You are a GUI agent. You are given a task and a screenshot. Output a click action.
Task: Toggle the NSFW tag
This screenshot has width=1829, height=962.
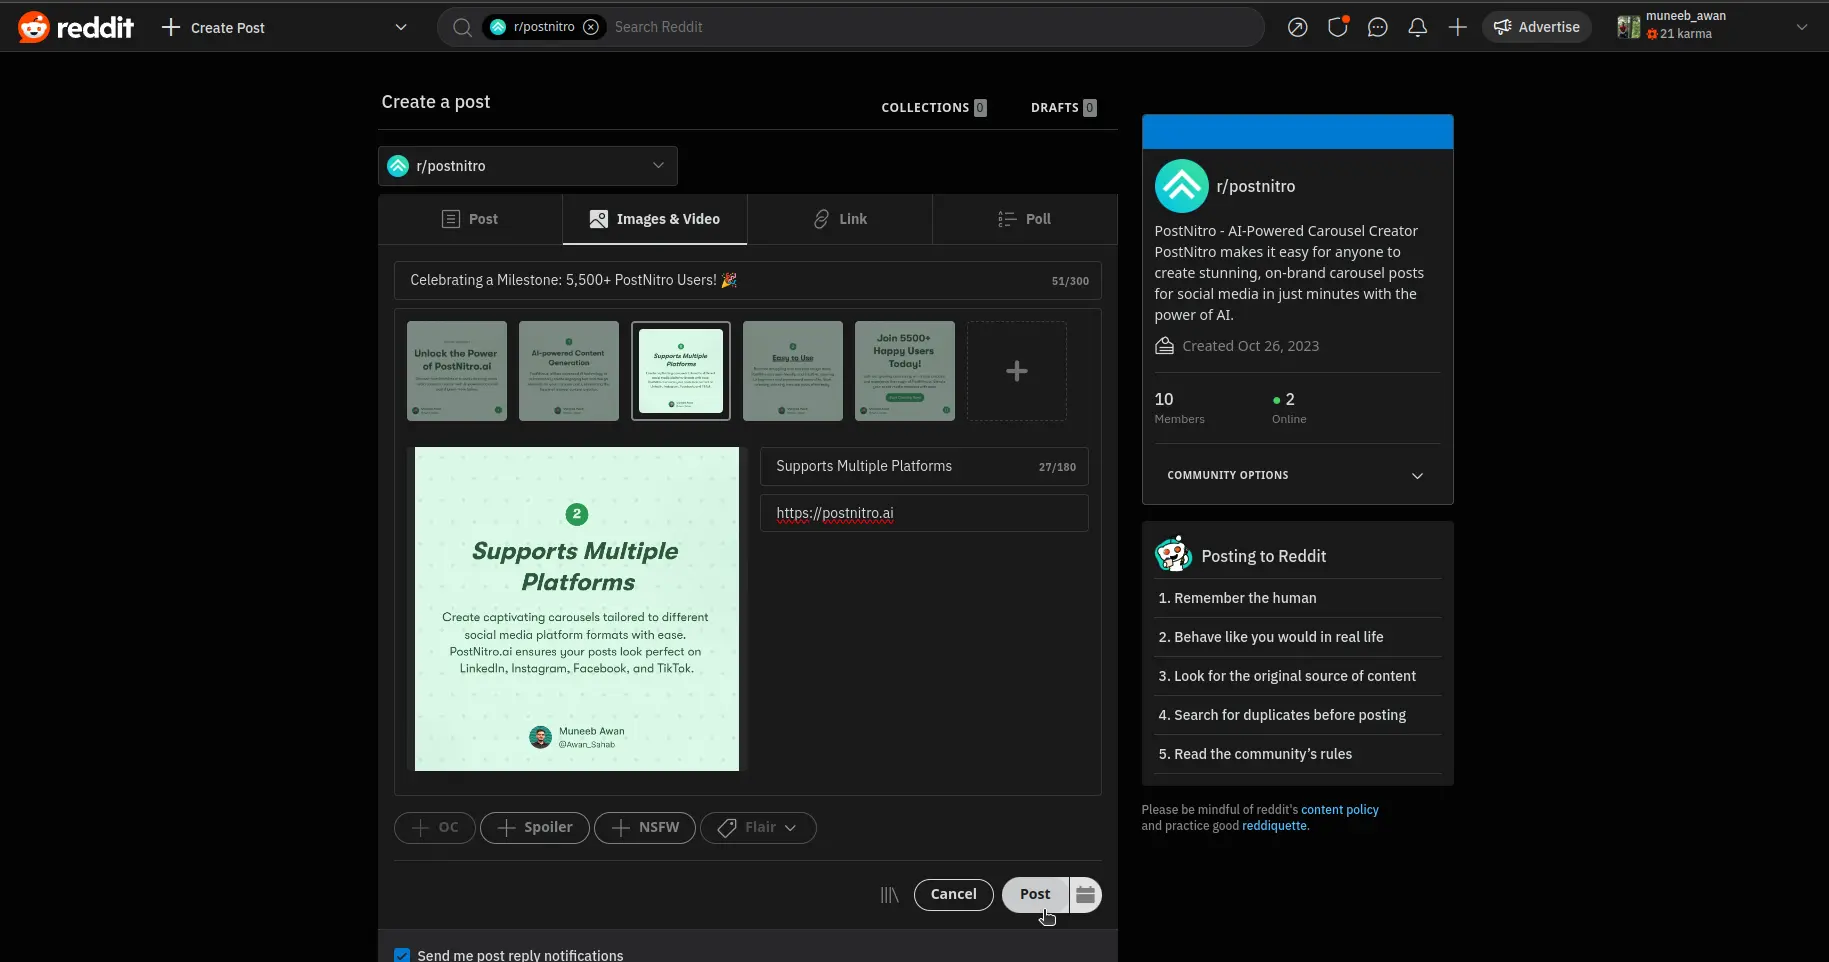pos(645,827)
